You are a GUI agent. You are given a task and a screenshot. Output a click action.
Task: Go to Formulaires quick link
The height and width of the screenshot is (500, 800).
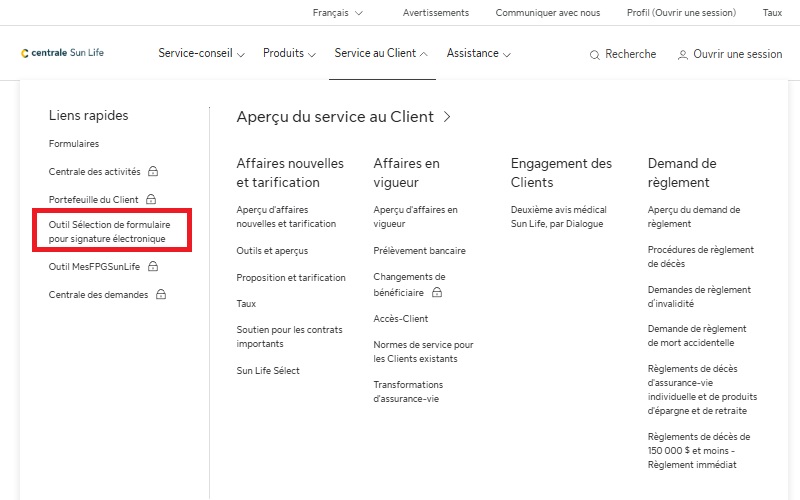click(74, 144)
